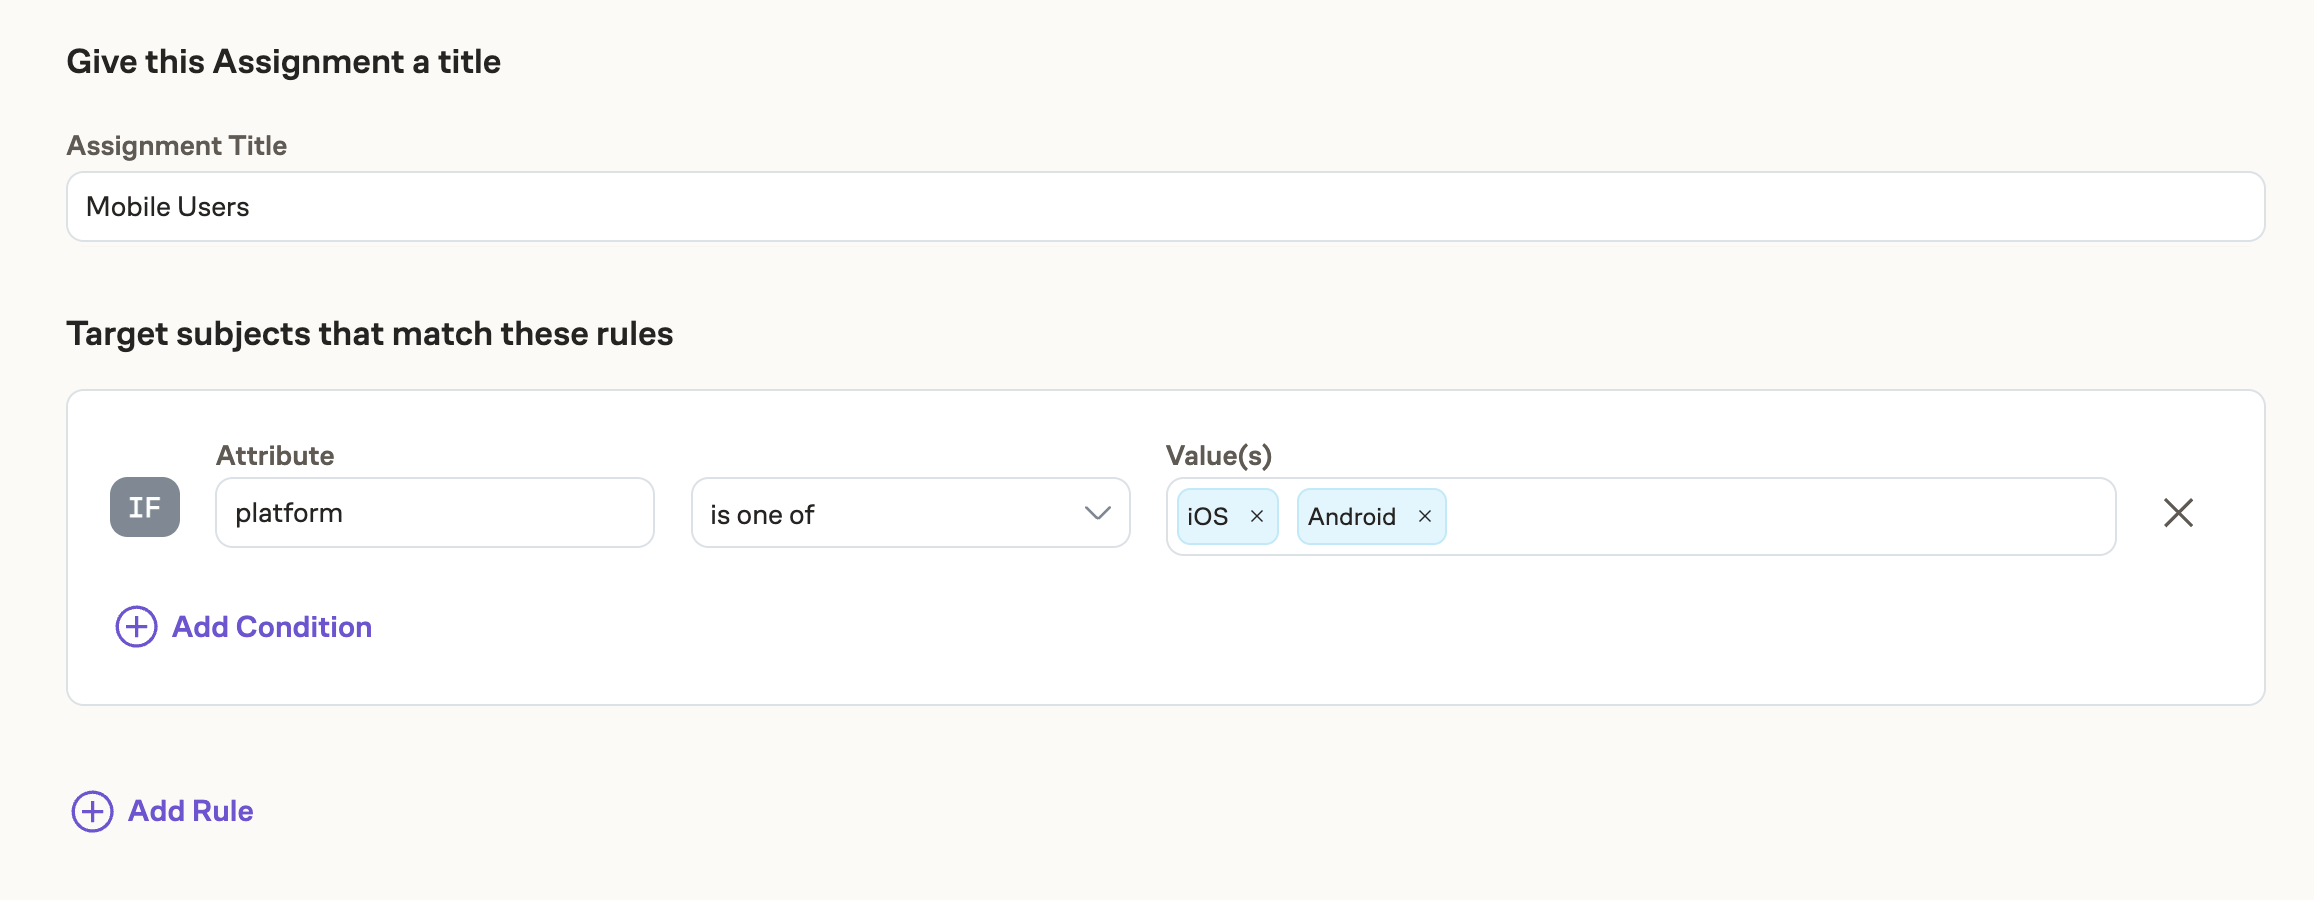Delete the platform condition row
Screen dimensions: 2314x900
click(x=2178, y=513)
